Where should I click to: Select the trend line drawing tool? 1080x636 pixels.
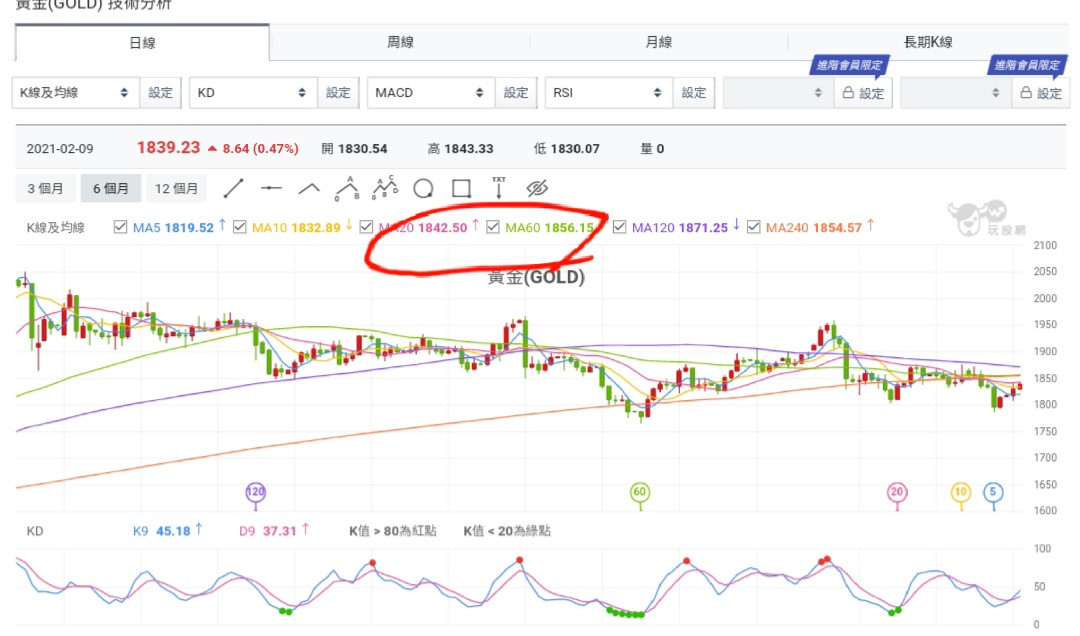tap(233, 188)
